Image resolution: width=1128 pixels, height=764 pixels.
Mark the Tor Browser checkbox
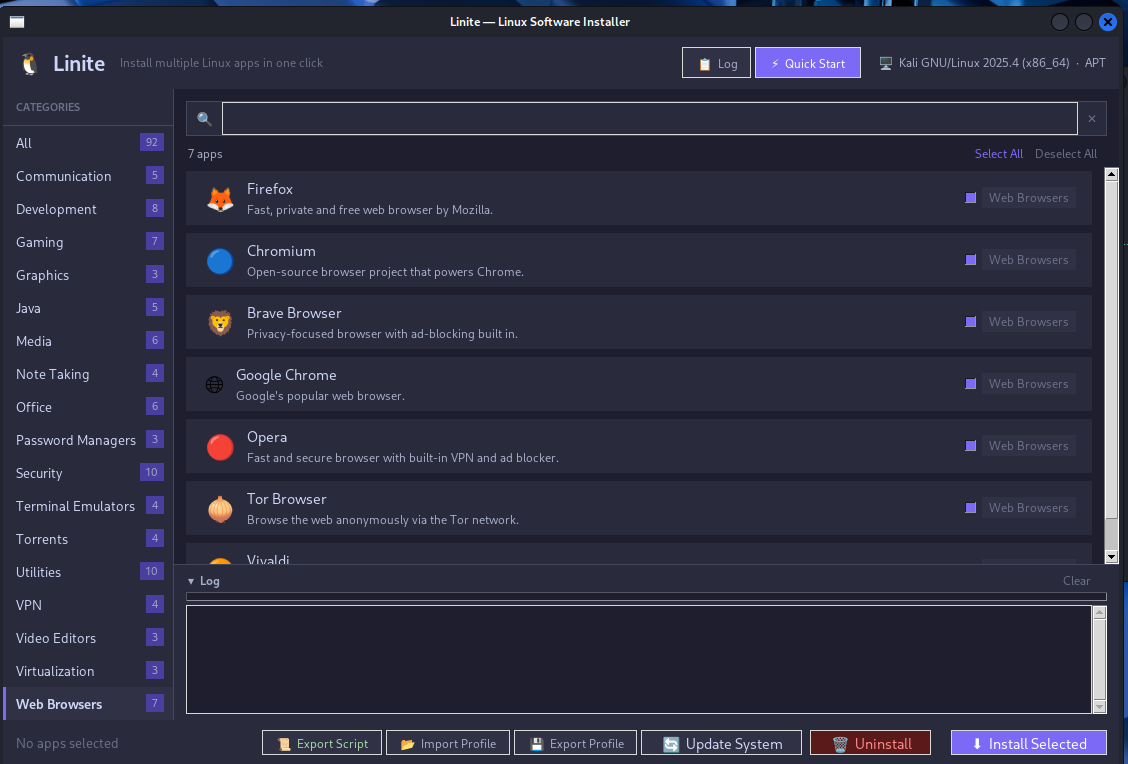(970, 507)
